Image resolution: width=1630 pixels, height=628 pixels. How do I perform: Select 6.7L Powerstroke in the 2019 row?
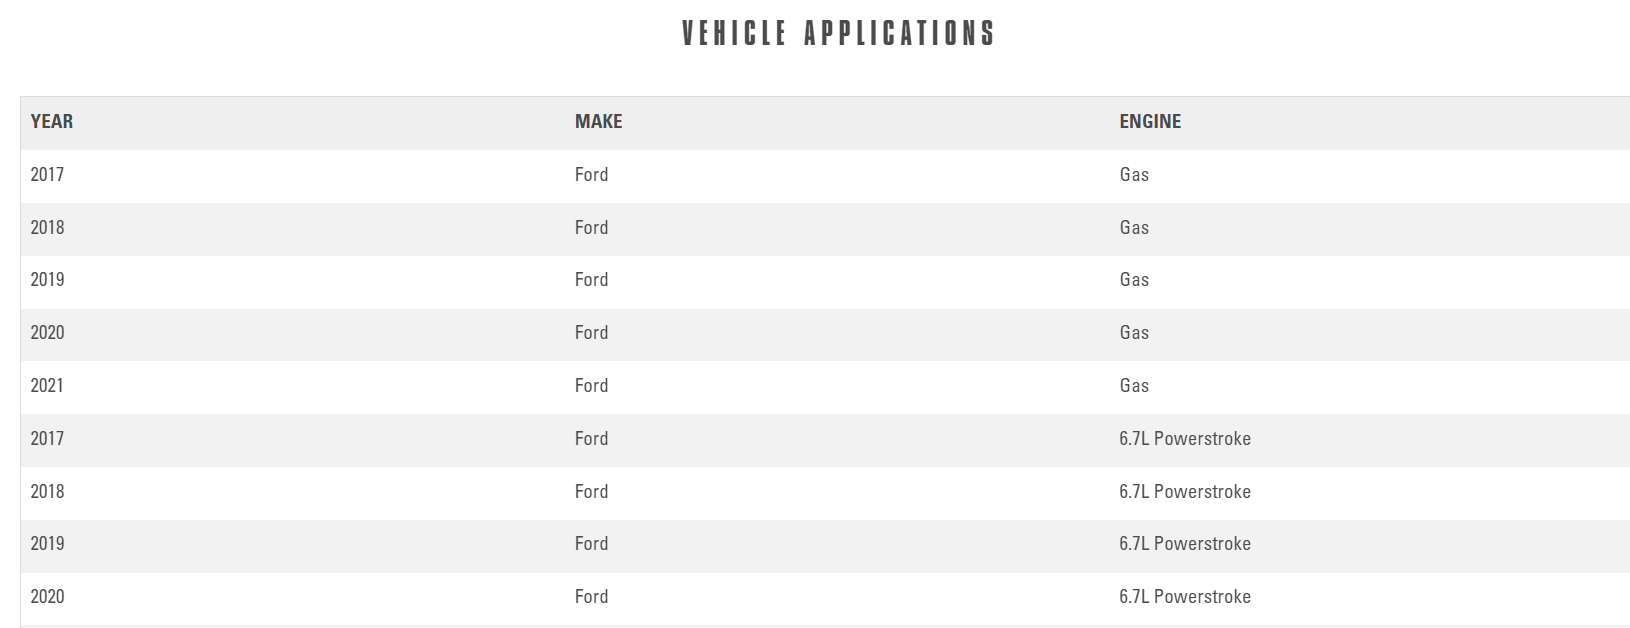(1185, 544)
